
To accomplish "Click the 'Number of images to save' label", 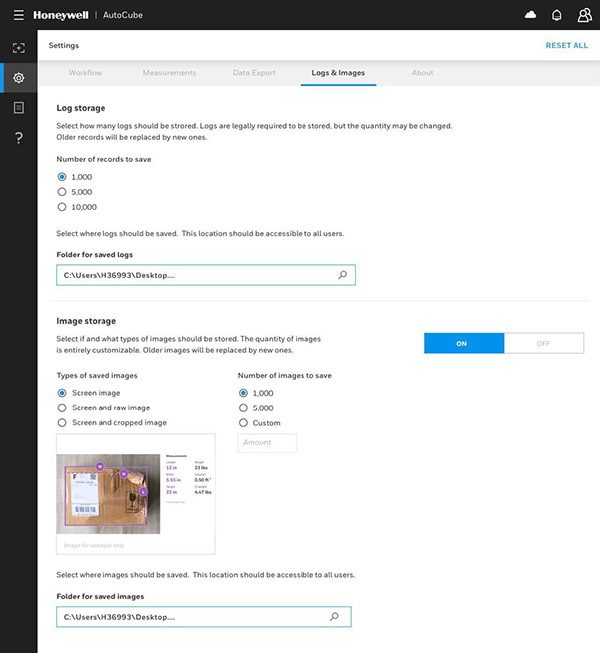I will [x=285, y=376].
